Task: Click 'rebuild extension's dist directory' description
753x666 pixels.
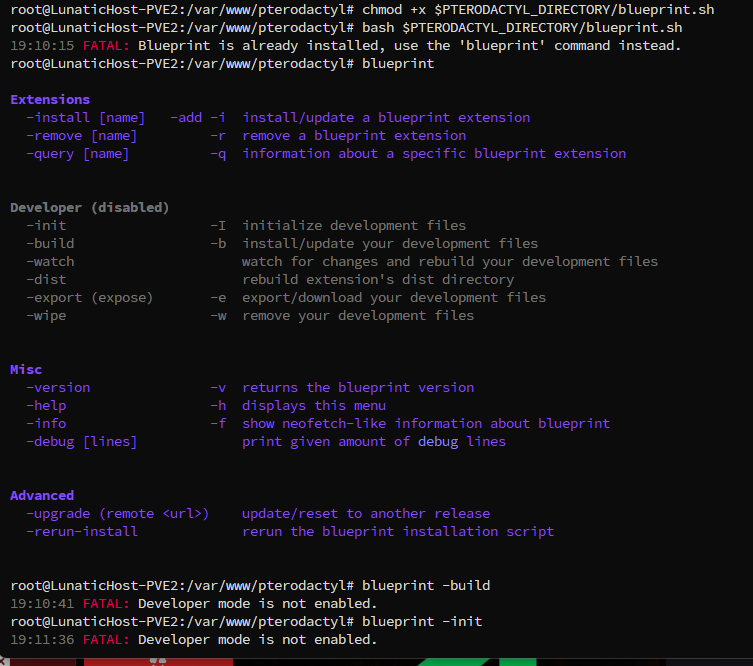Action: [378, 280]
